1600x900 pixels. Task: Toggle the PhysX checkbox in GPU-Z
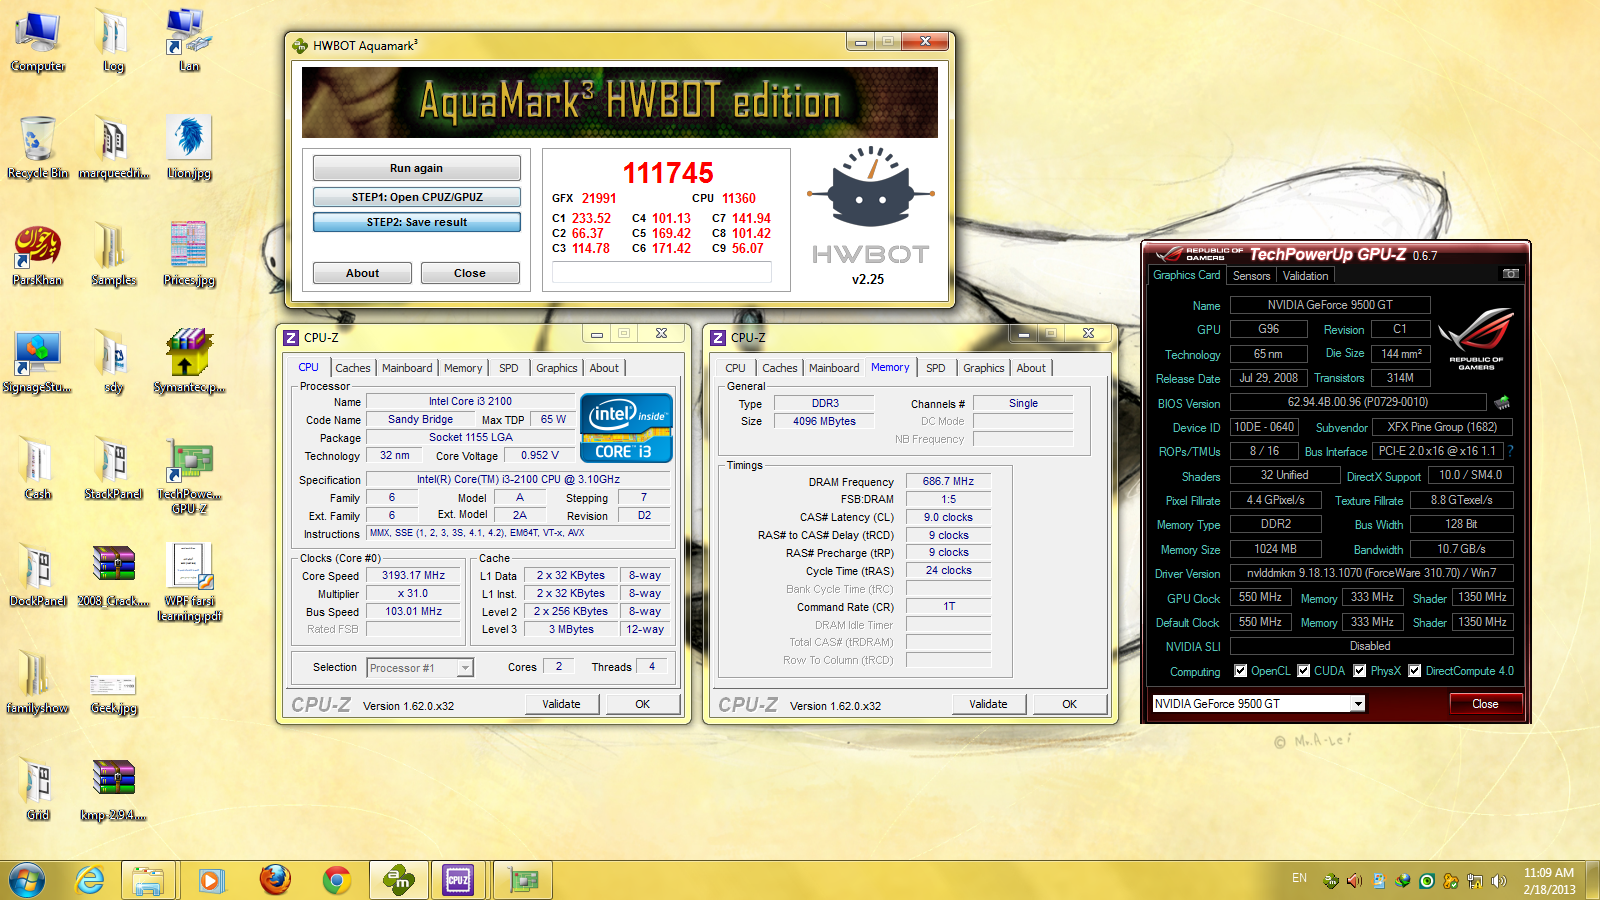(1360, 671)
